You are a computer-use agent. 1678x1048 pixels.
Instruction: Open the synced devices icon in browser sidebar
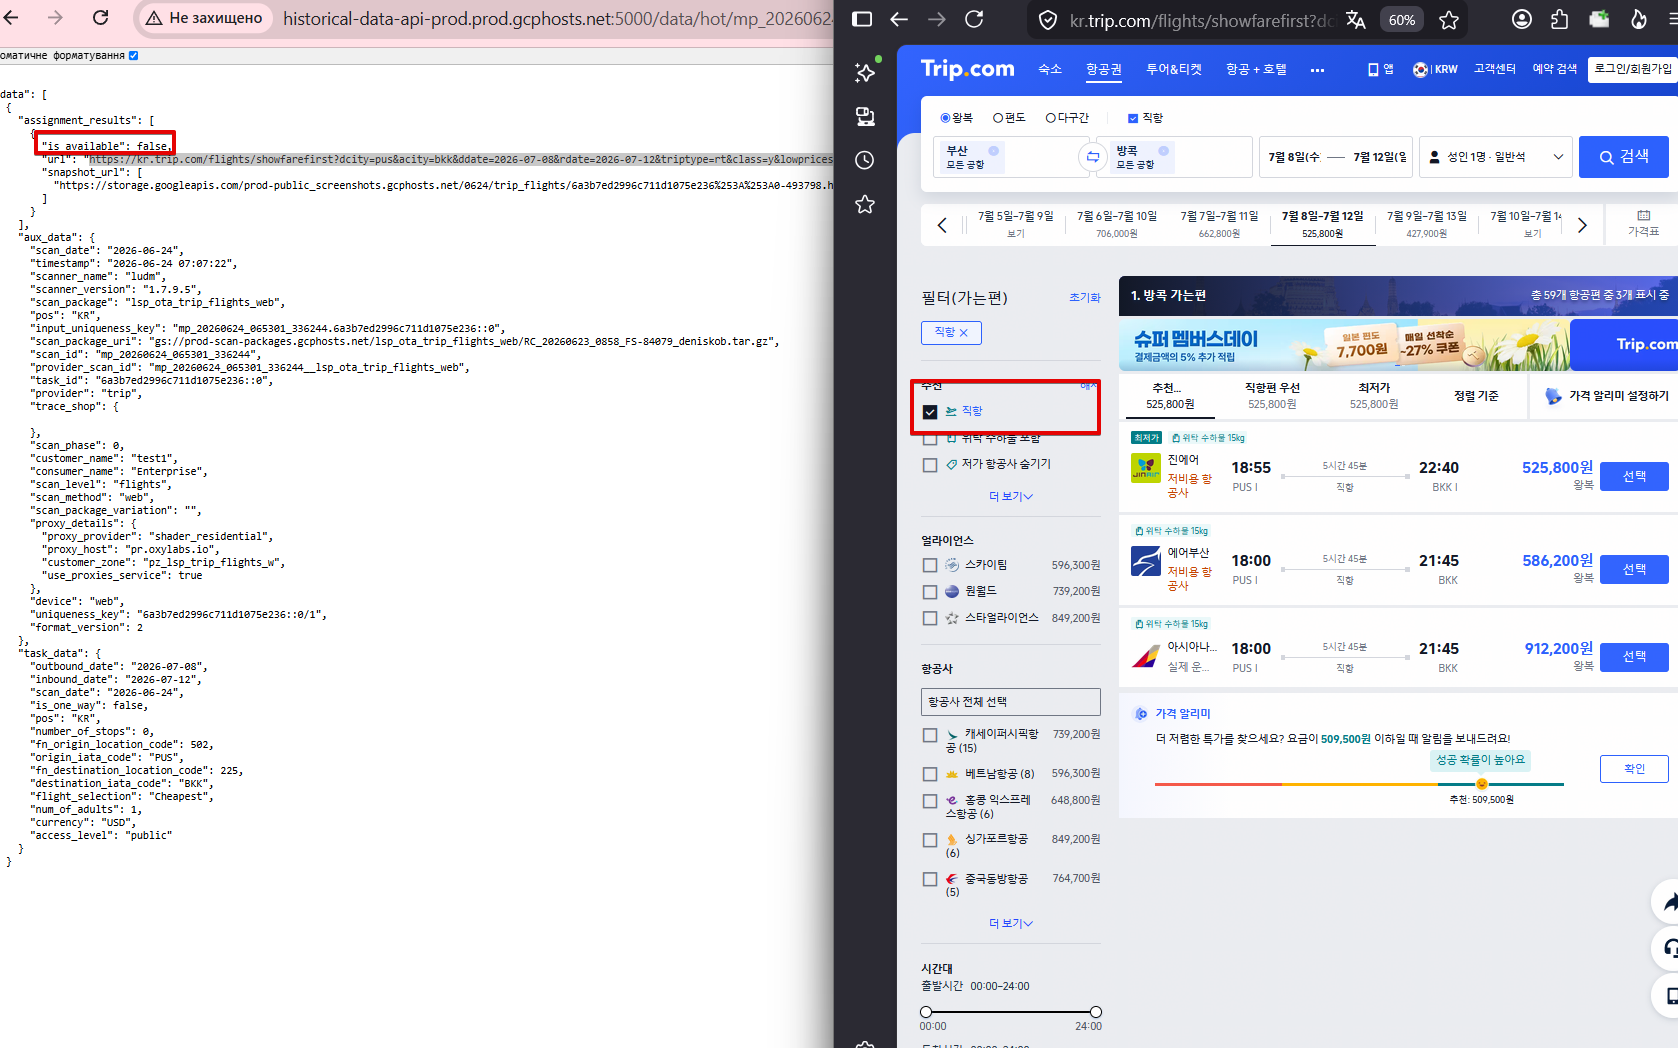pos(865,116)
